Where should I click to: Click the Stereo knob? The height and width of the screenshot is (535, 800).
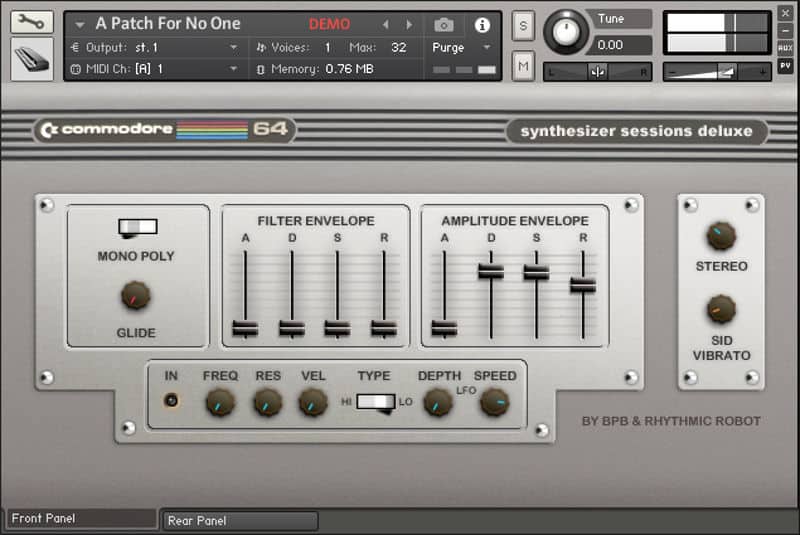720,236
